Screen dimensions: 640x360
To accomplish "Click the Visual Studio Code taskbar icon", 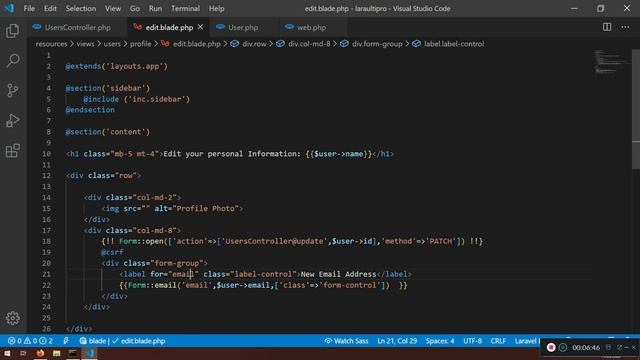I will pyautogui.click(x=89, y=353).
